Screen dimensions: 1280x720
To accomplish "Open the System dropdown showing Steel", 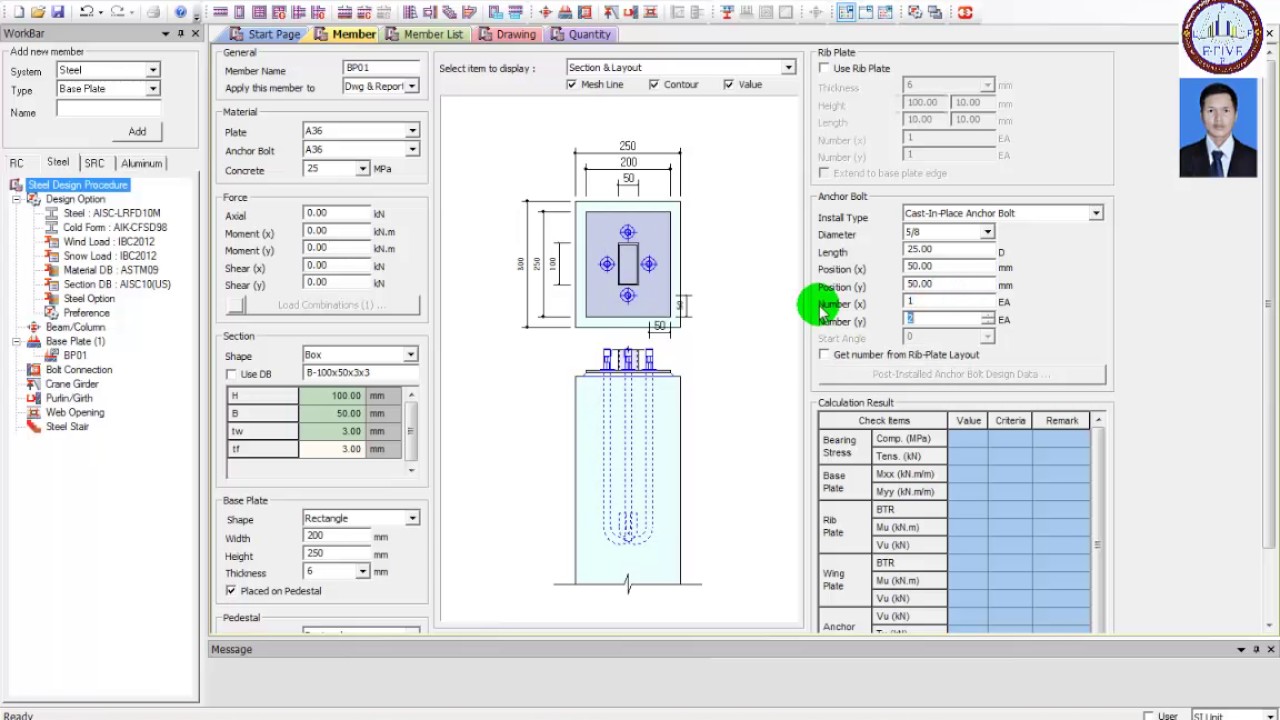I will click(153, 70).
